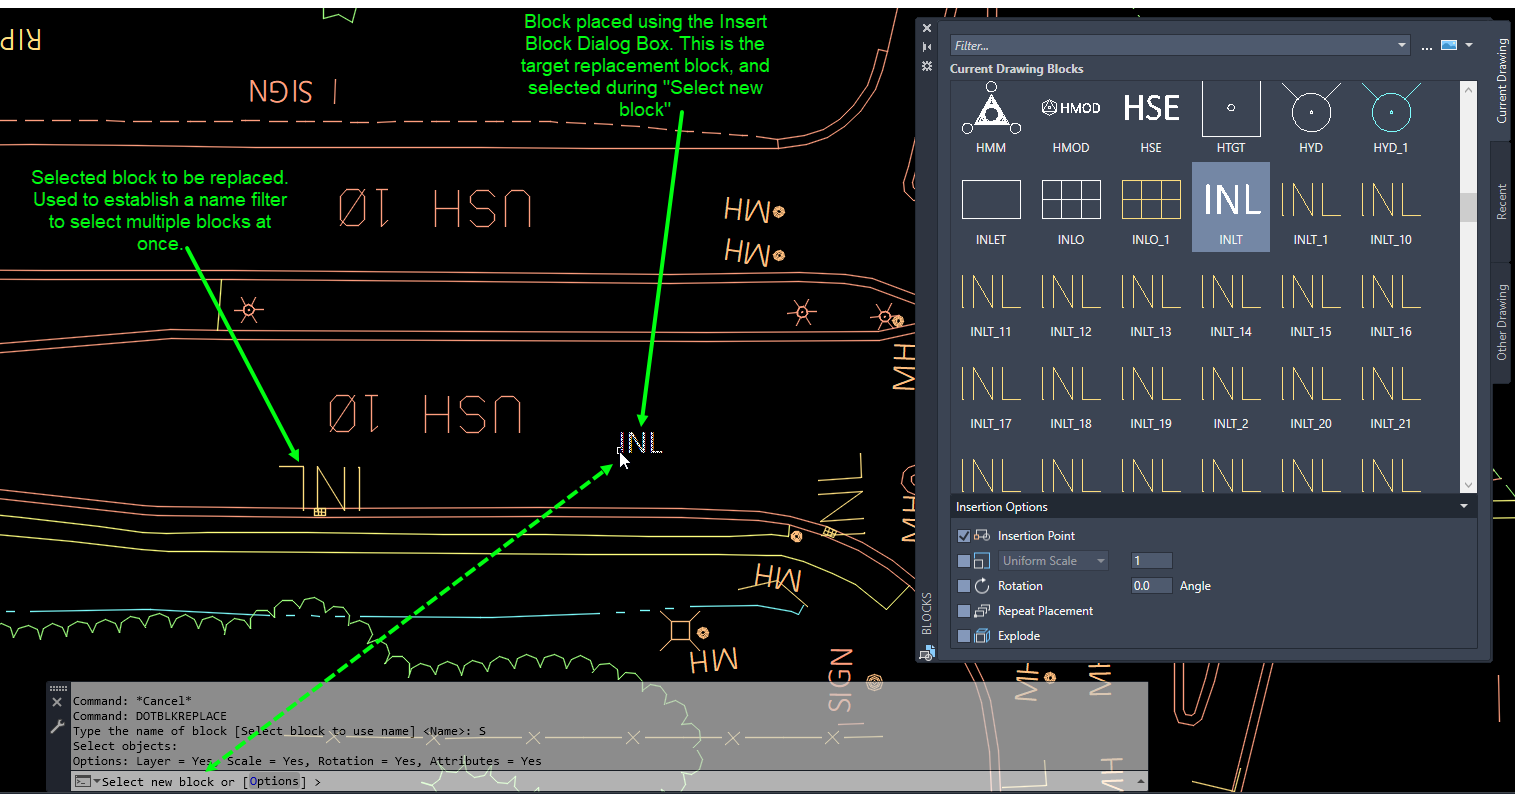Click the palette Auto-hide icon
Screen dimensions: 1515x794
[x=927, y=46]
